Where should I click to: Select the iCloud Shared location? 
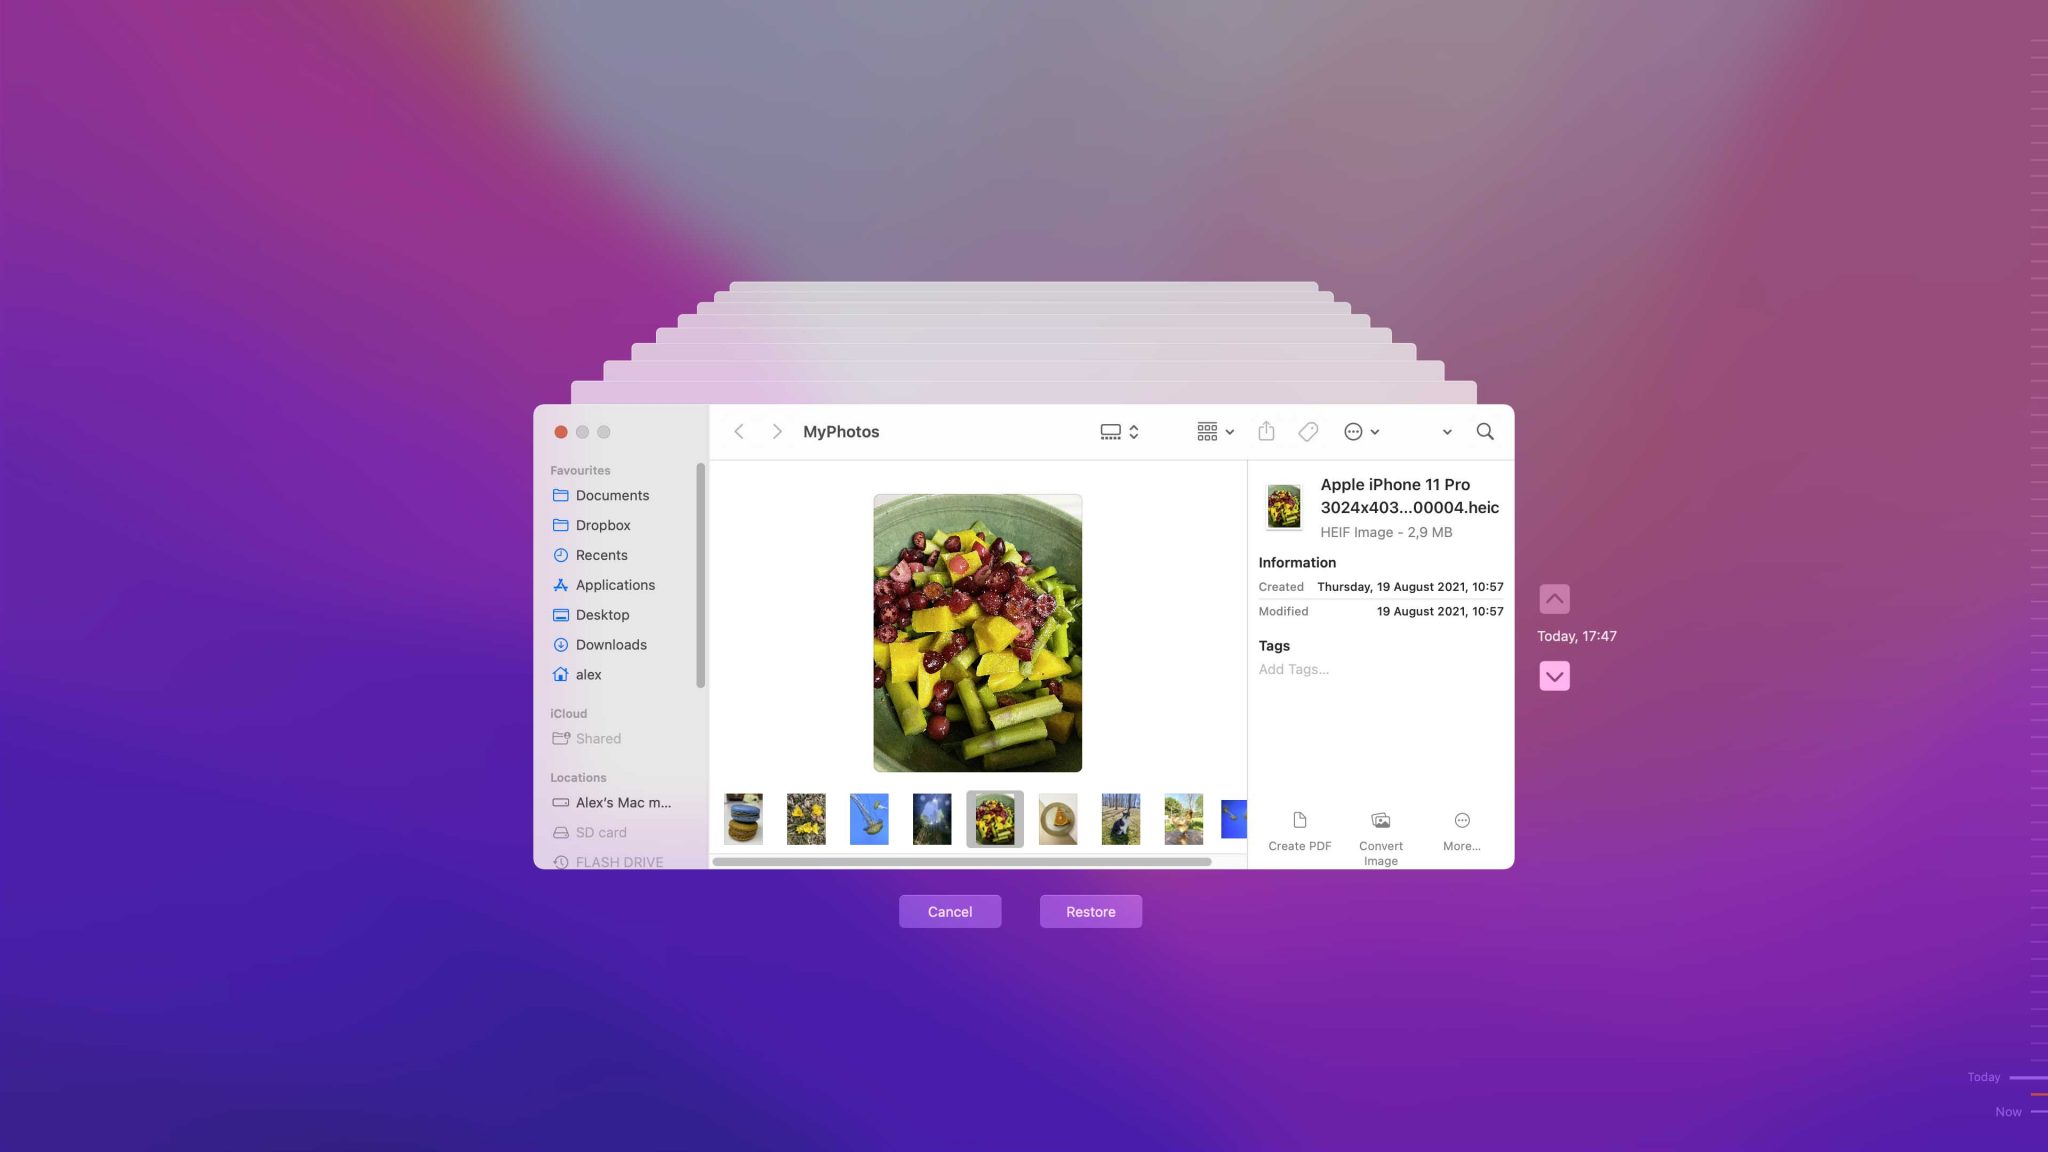pyautogui.click(x=598, y=738)
